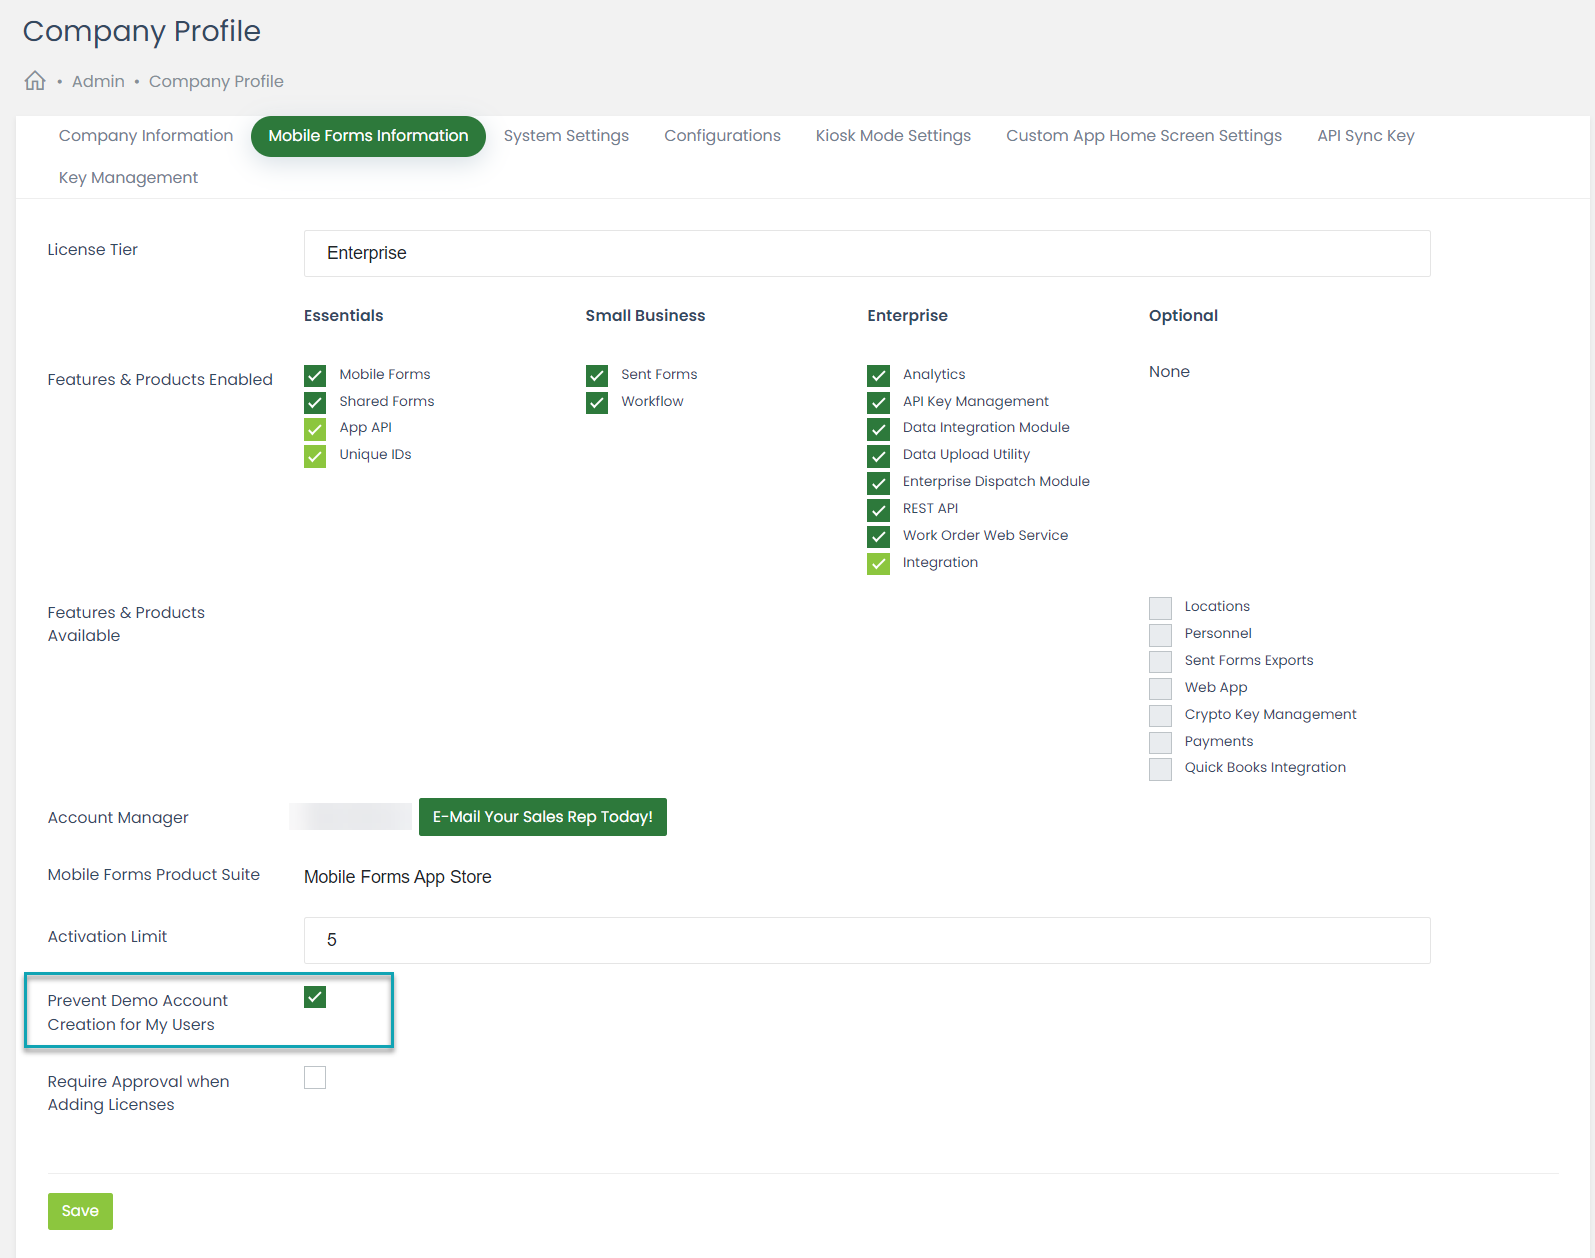
Task: Tick the Quick Books Integration checkbox
Action: [1160, 769]
